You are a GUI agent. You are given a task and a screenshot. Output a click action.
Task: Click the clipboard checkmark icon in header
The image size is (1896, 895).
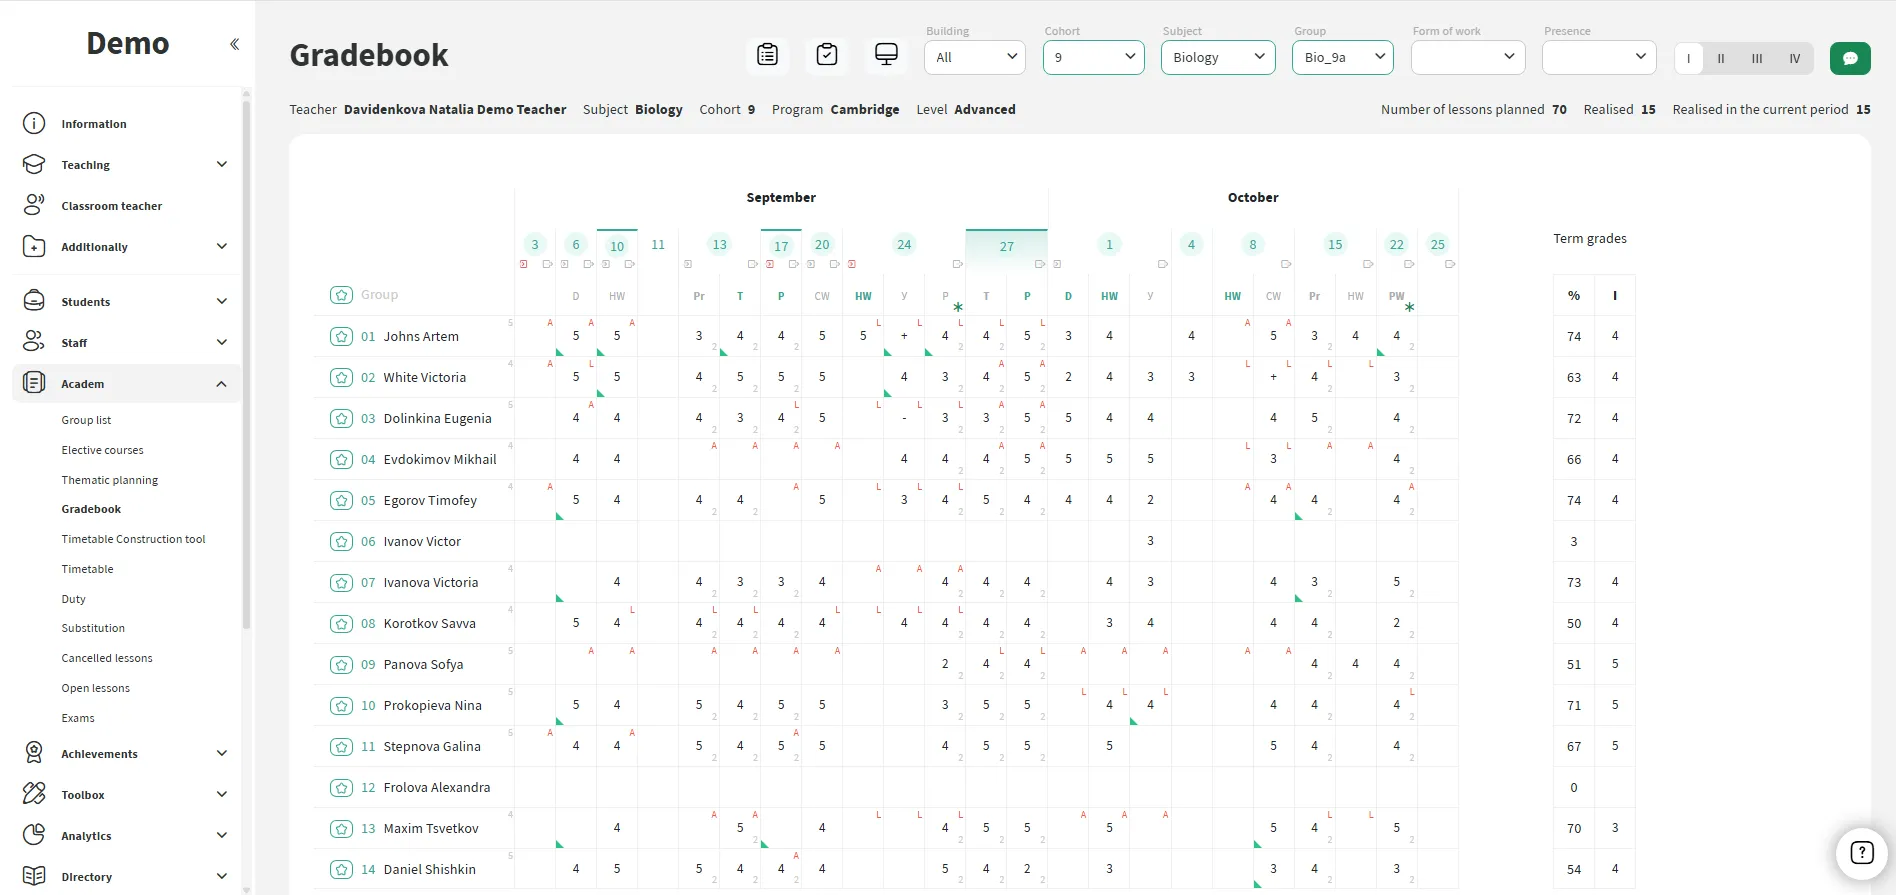827,55
